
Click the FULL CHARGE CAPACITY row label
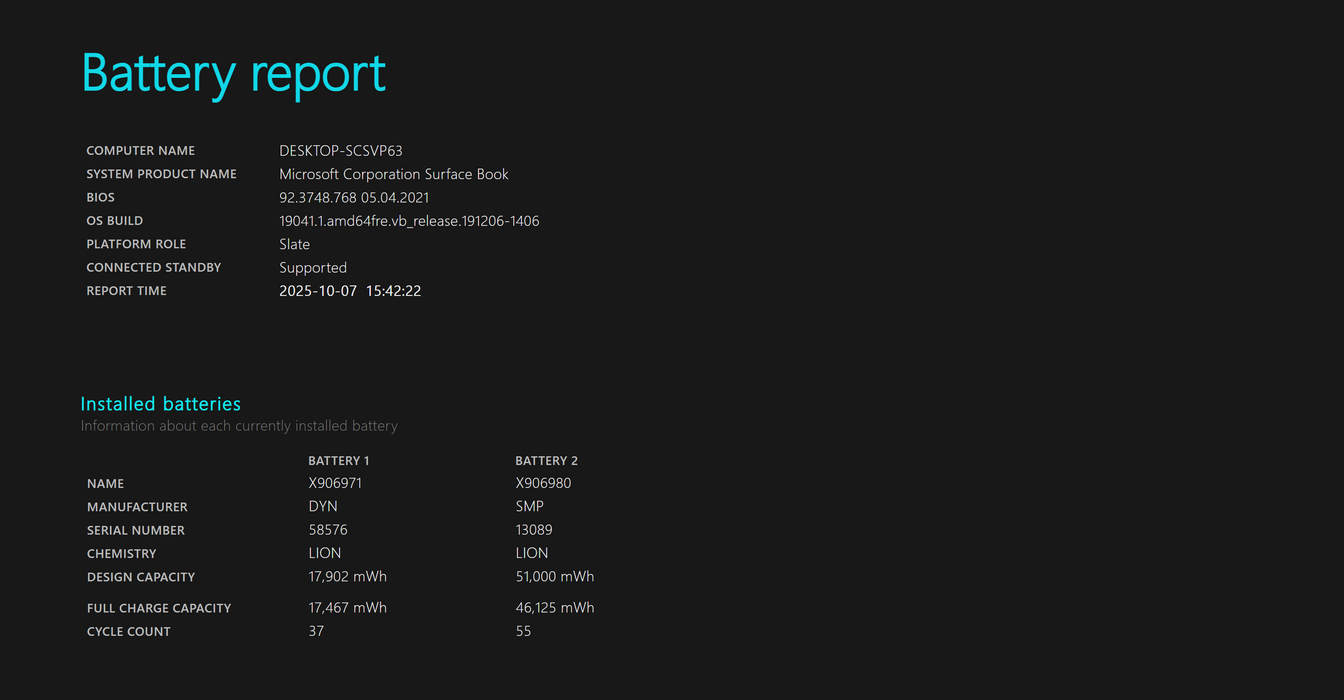point(159,608)
